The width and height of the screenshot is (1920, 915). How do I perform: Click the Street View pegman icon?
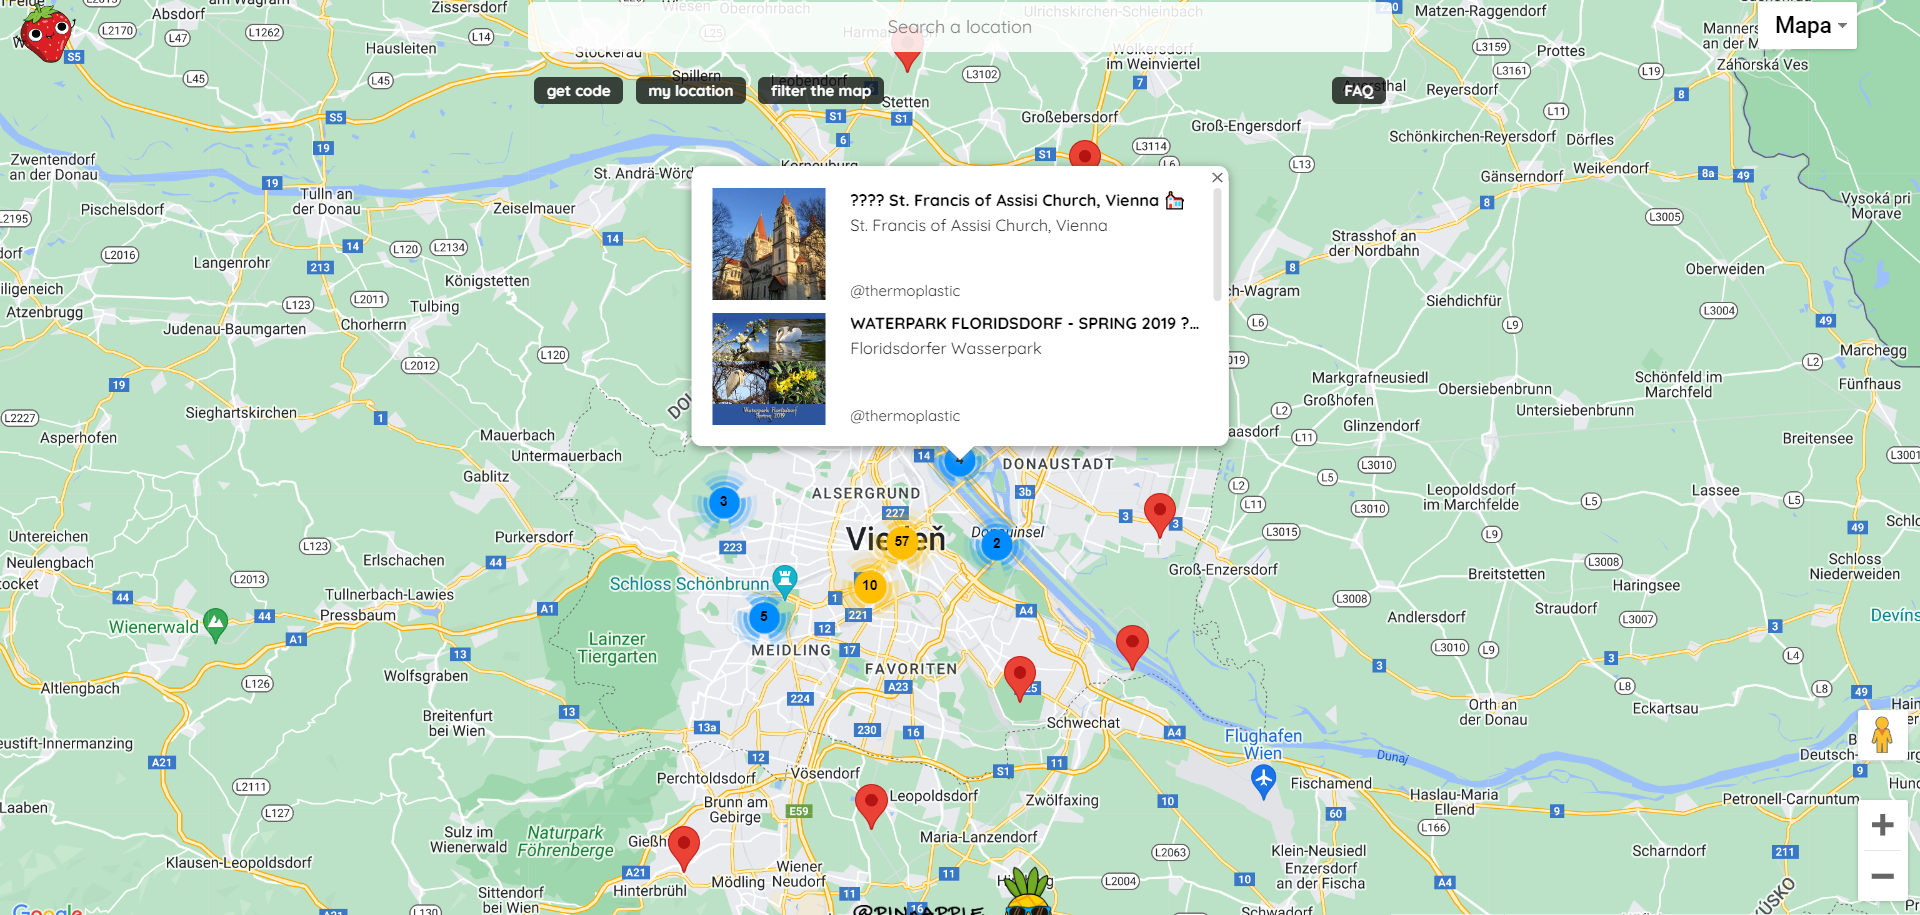1882,735
